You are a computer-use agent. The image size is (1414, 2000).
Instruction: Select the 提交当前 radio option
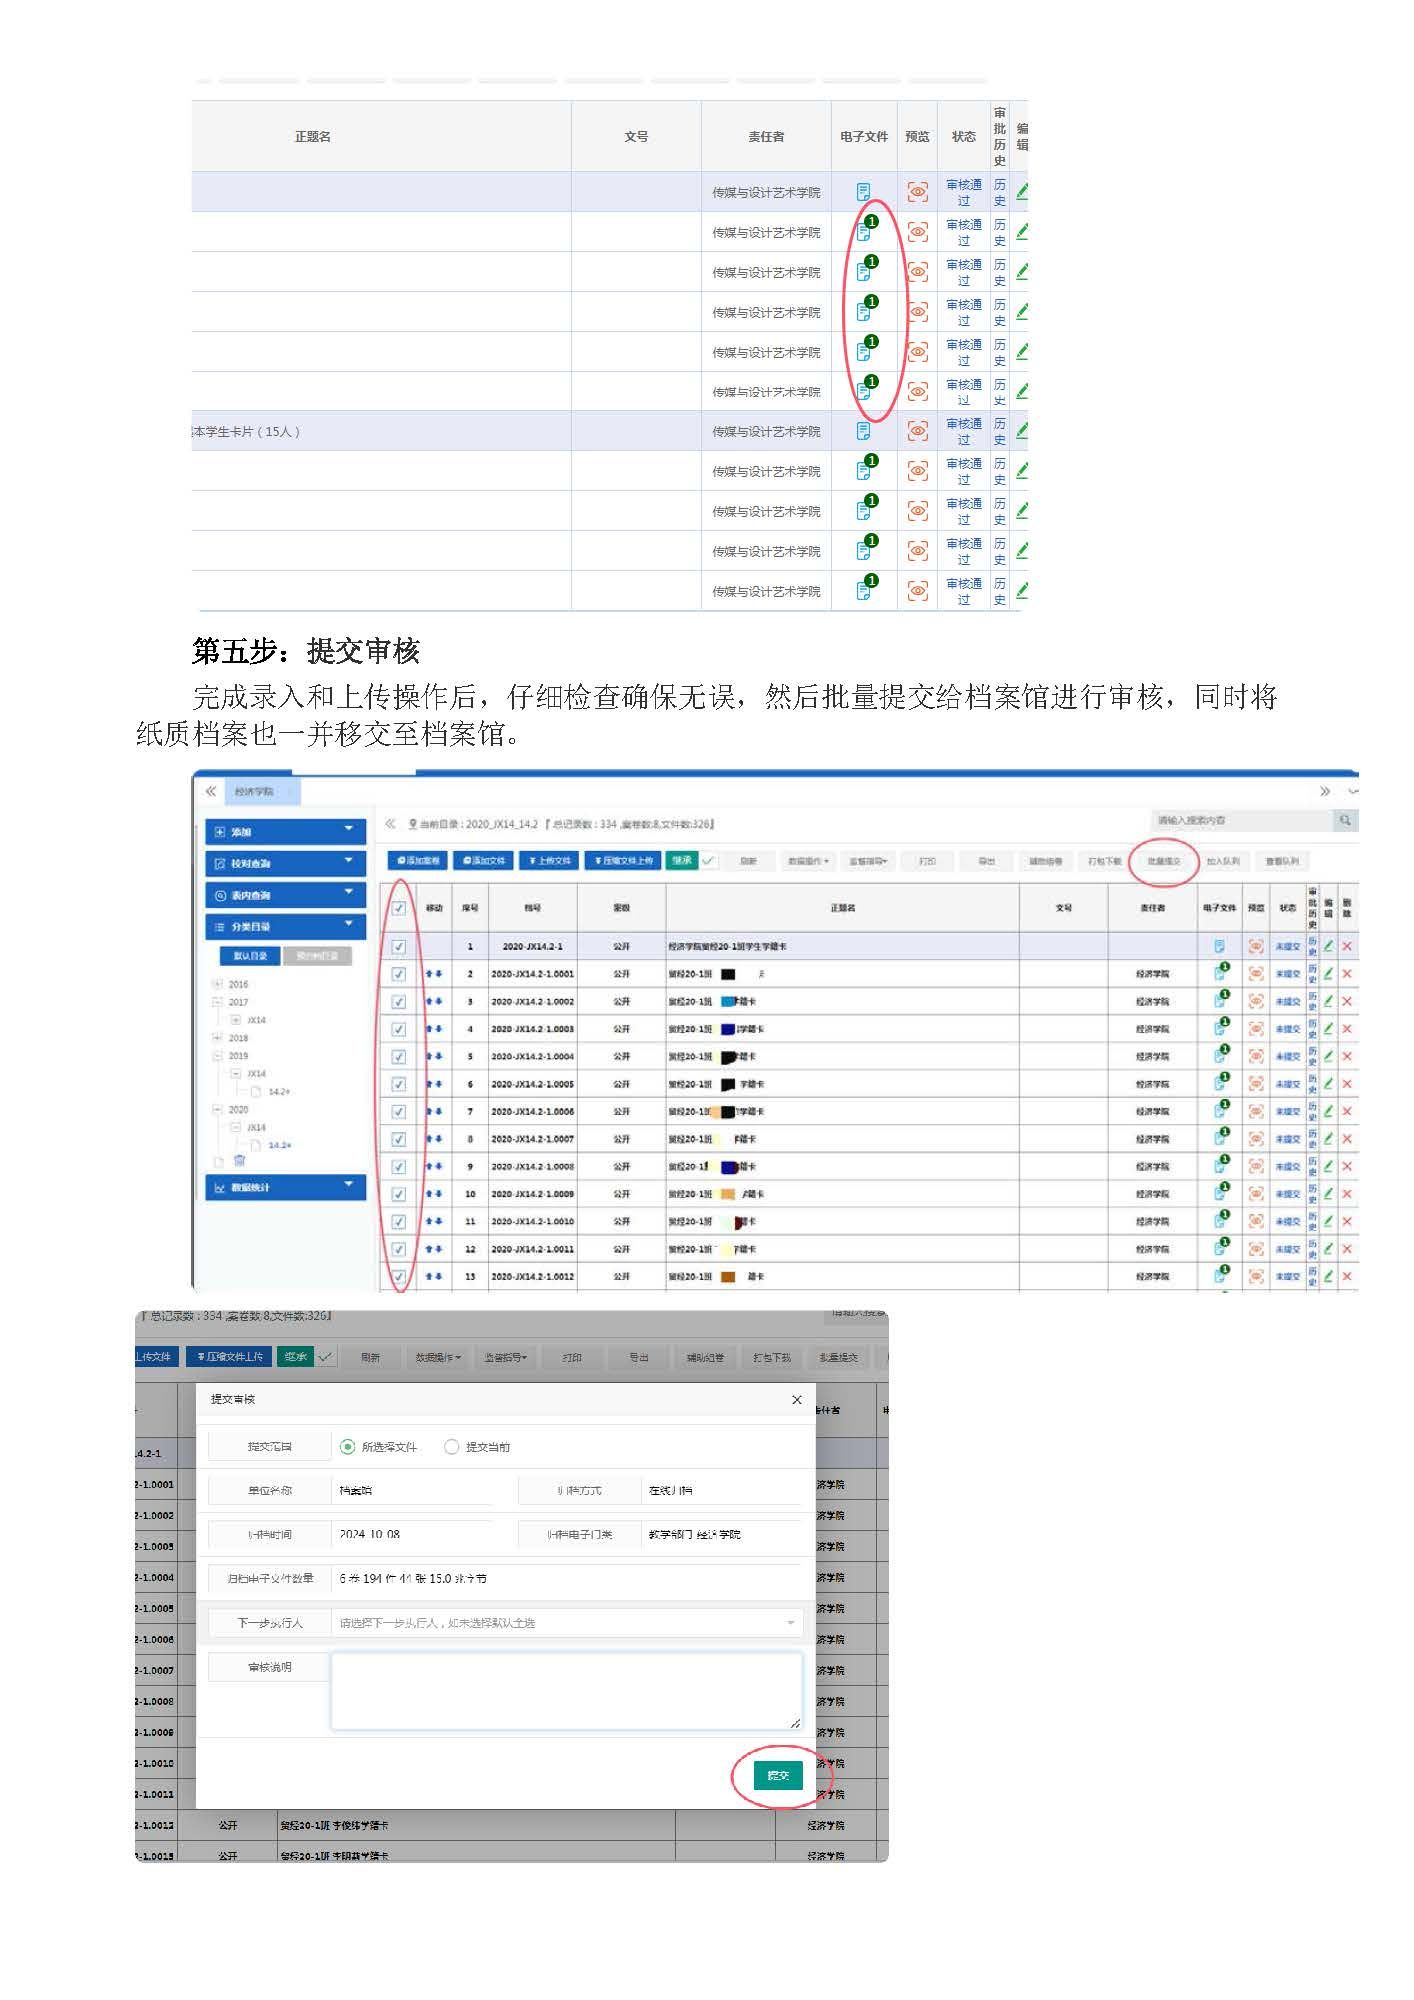(452, 1447)
